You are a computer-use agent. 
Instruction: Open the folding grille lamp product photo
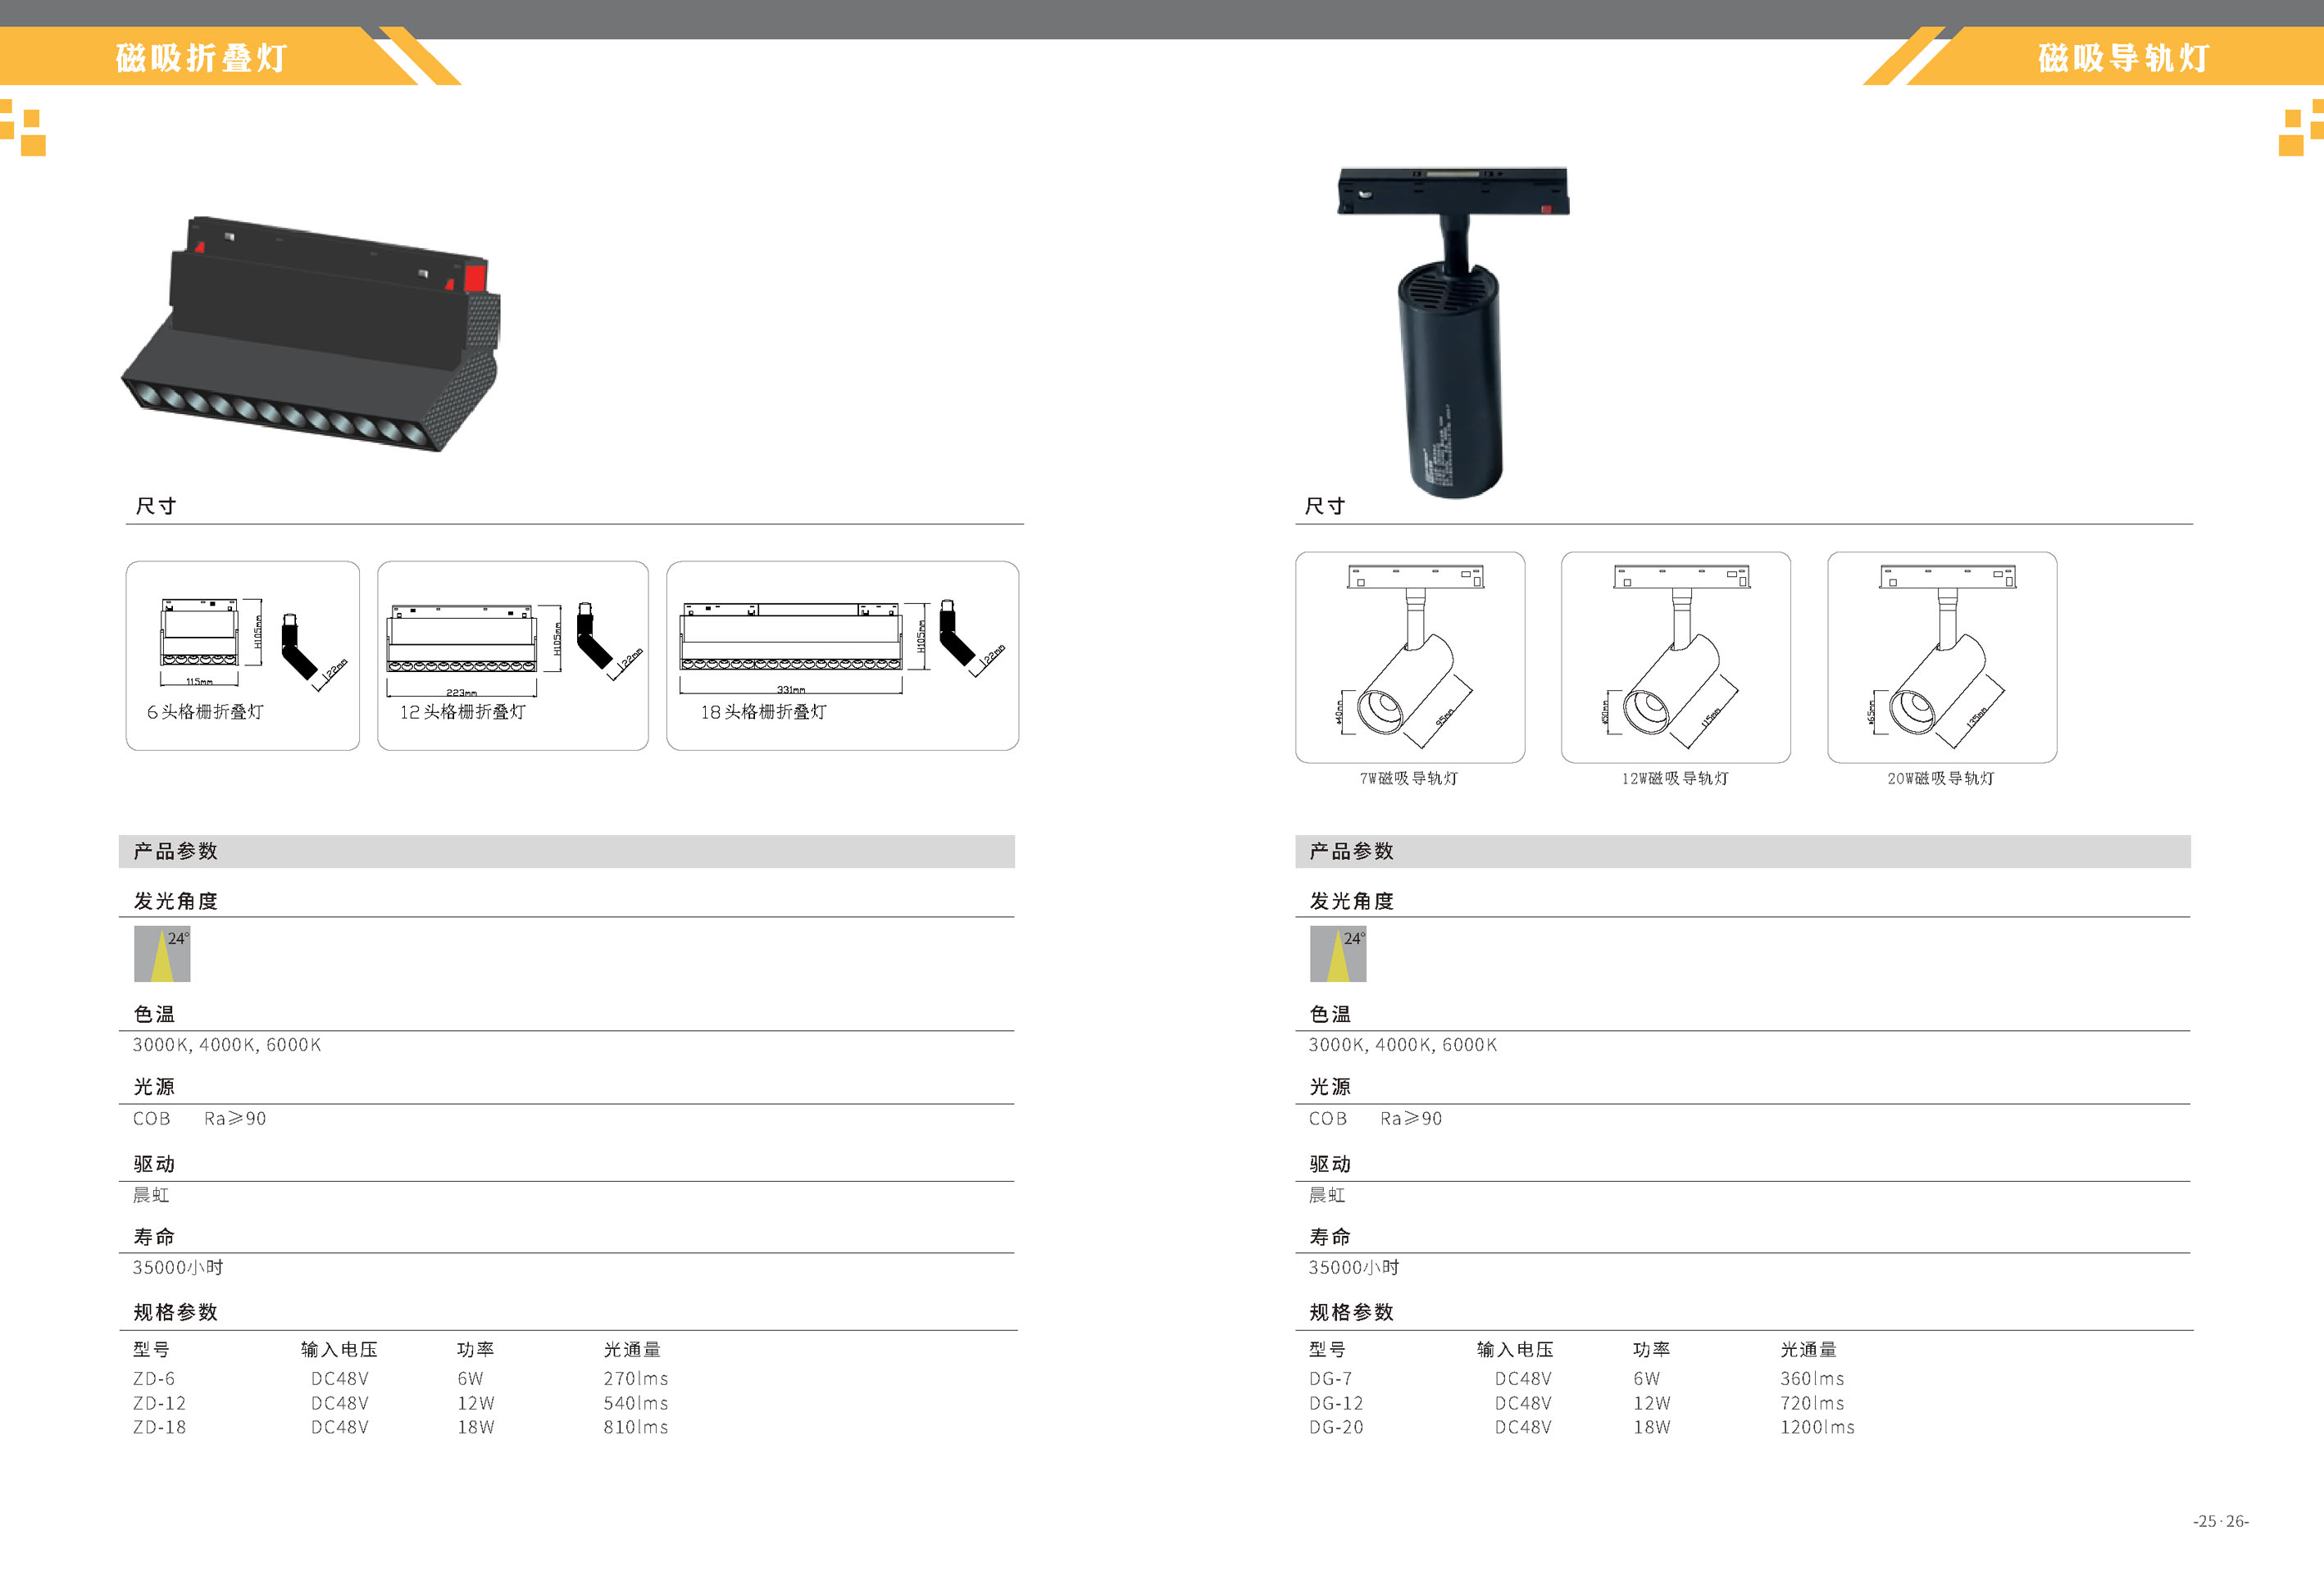(x=310, y=333)
